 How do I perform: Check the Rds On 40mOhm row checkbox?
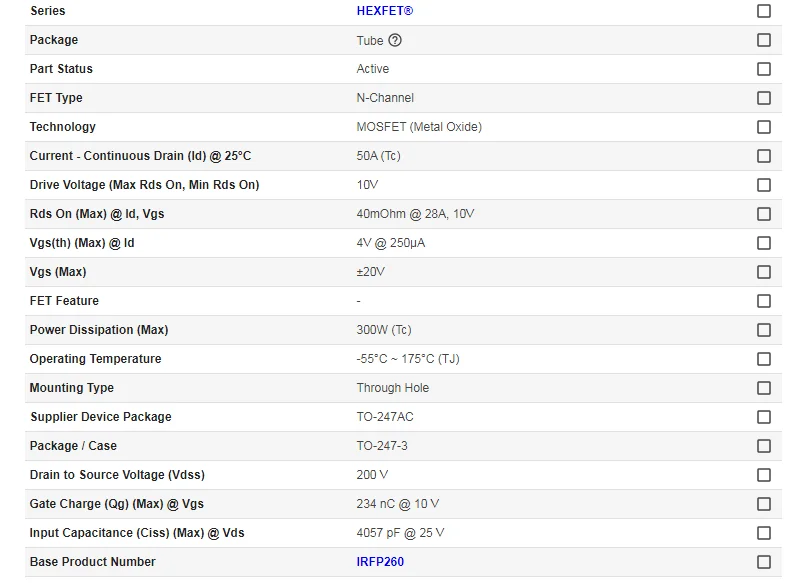pos(764,214)
